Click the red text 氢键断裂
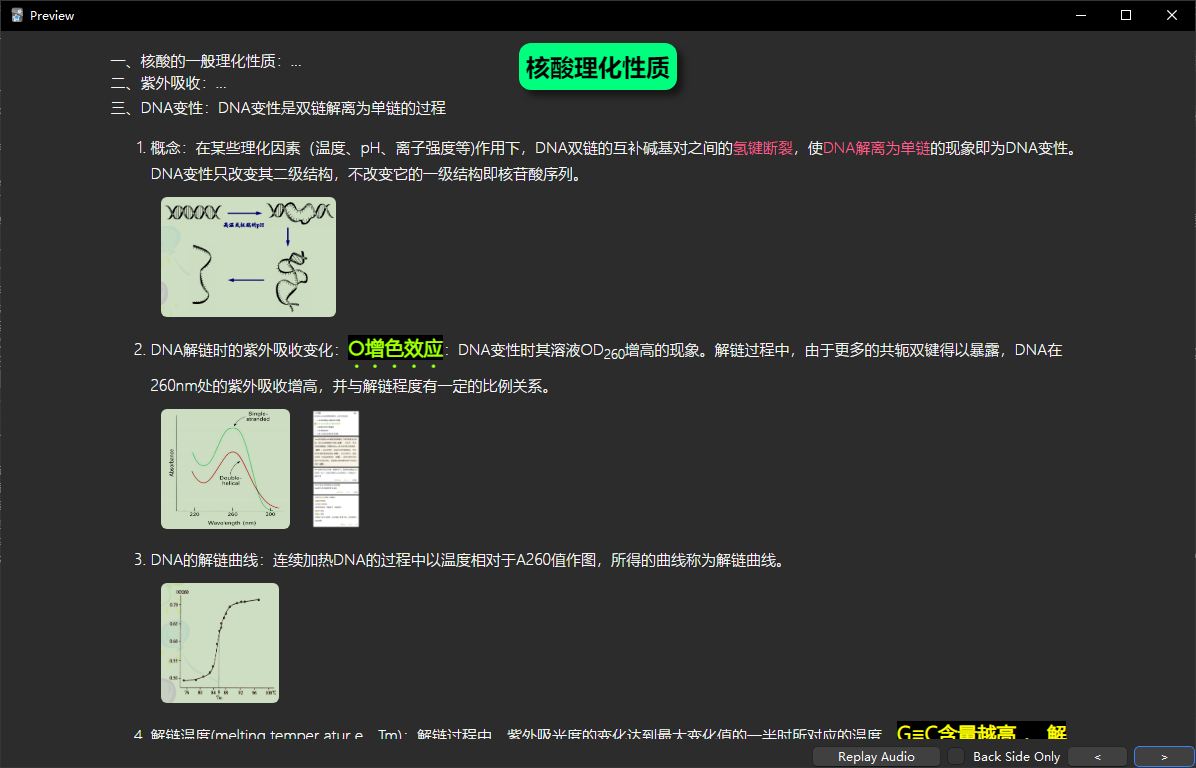 763,148
